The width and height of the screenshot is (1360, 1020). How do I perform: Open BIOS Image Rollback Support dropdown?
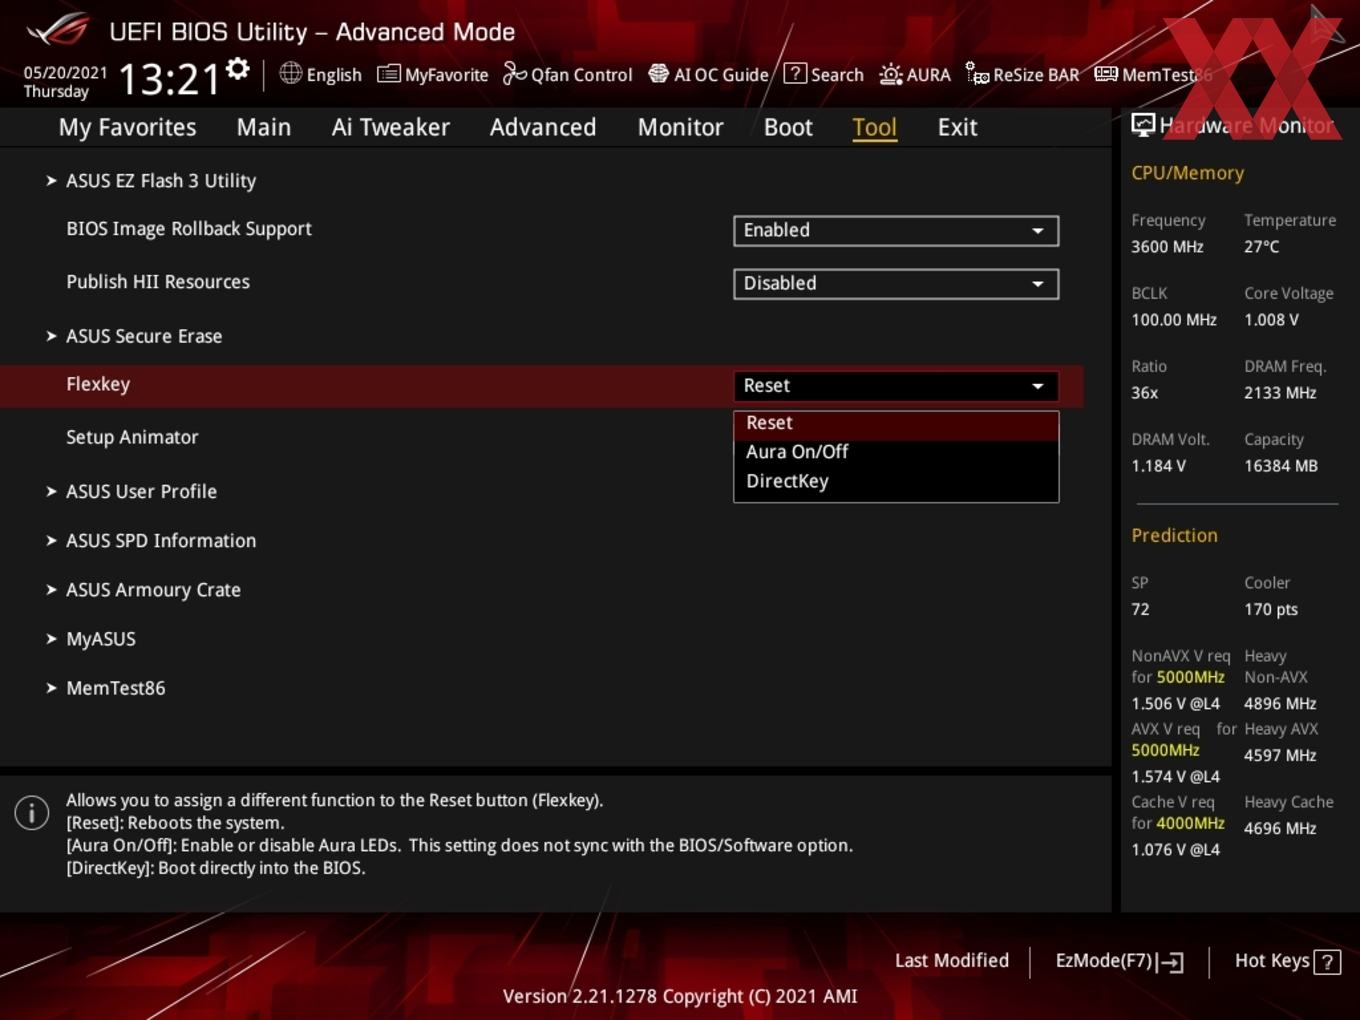point(896,230)
